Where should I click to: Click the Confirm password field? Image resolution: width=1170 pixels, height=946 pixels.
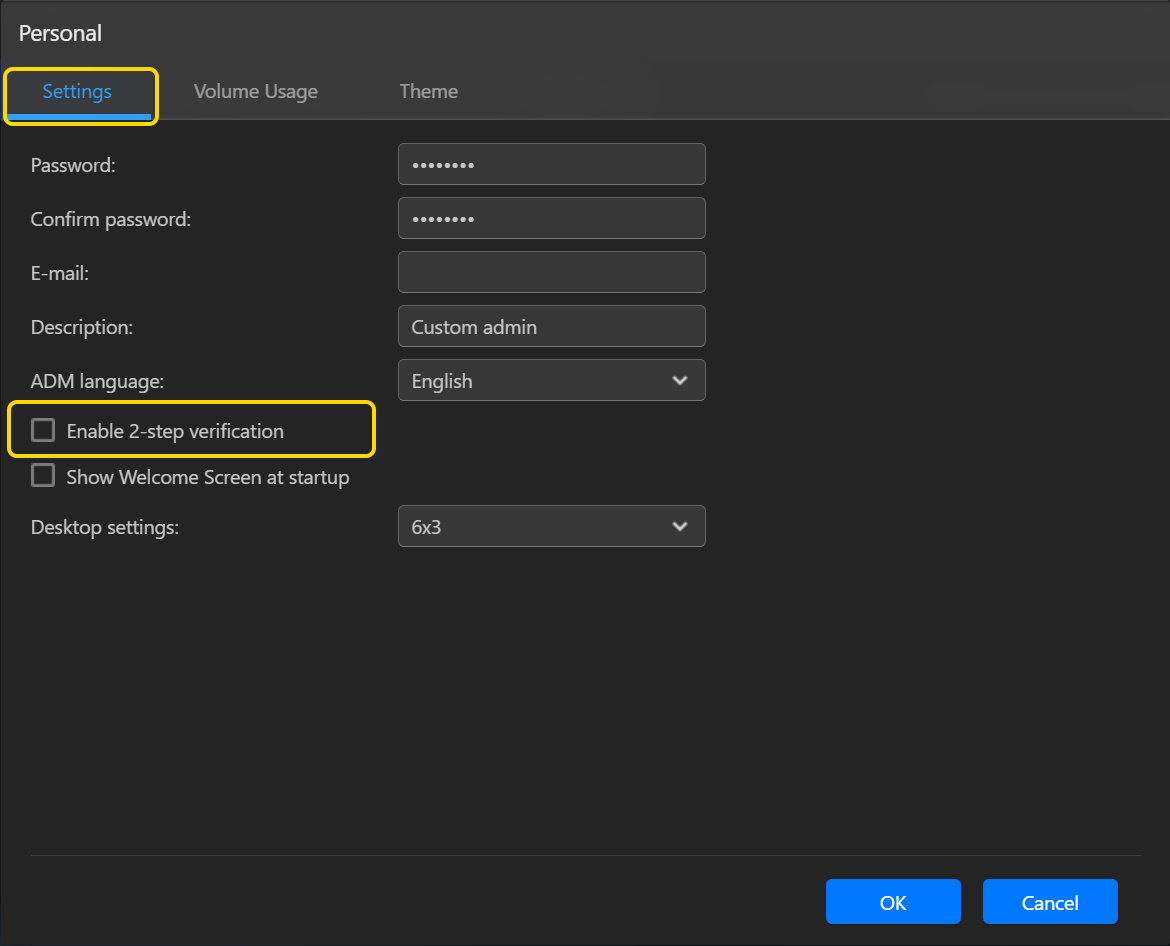click(x=551, y=218)
